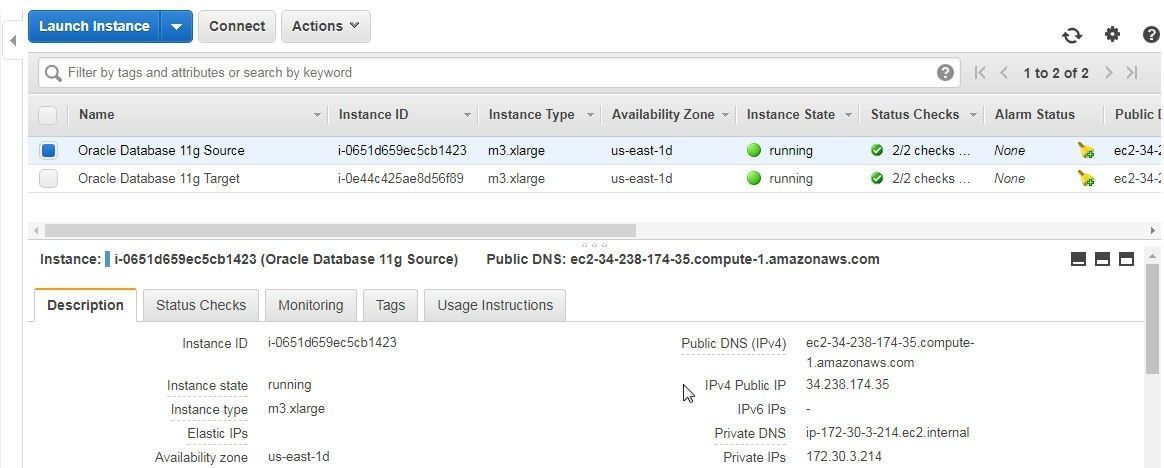Check the Oracle Database 11g Target checkbox
The width and height of the screenshot is (1164, 468).
(48, 179)
